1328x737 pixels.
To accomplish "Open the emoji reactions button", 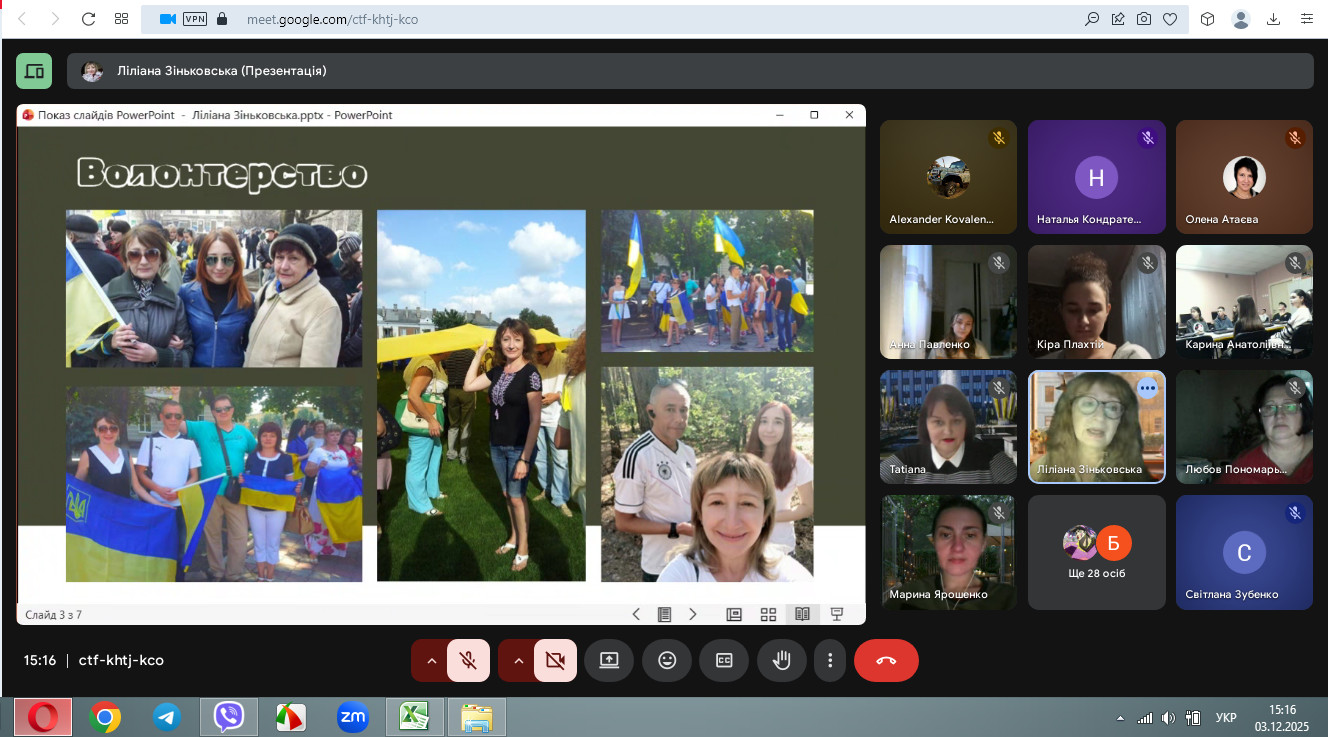I will tap(667, 660).
